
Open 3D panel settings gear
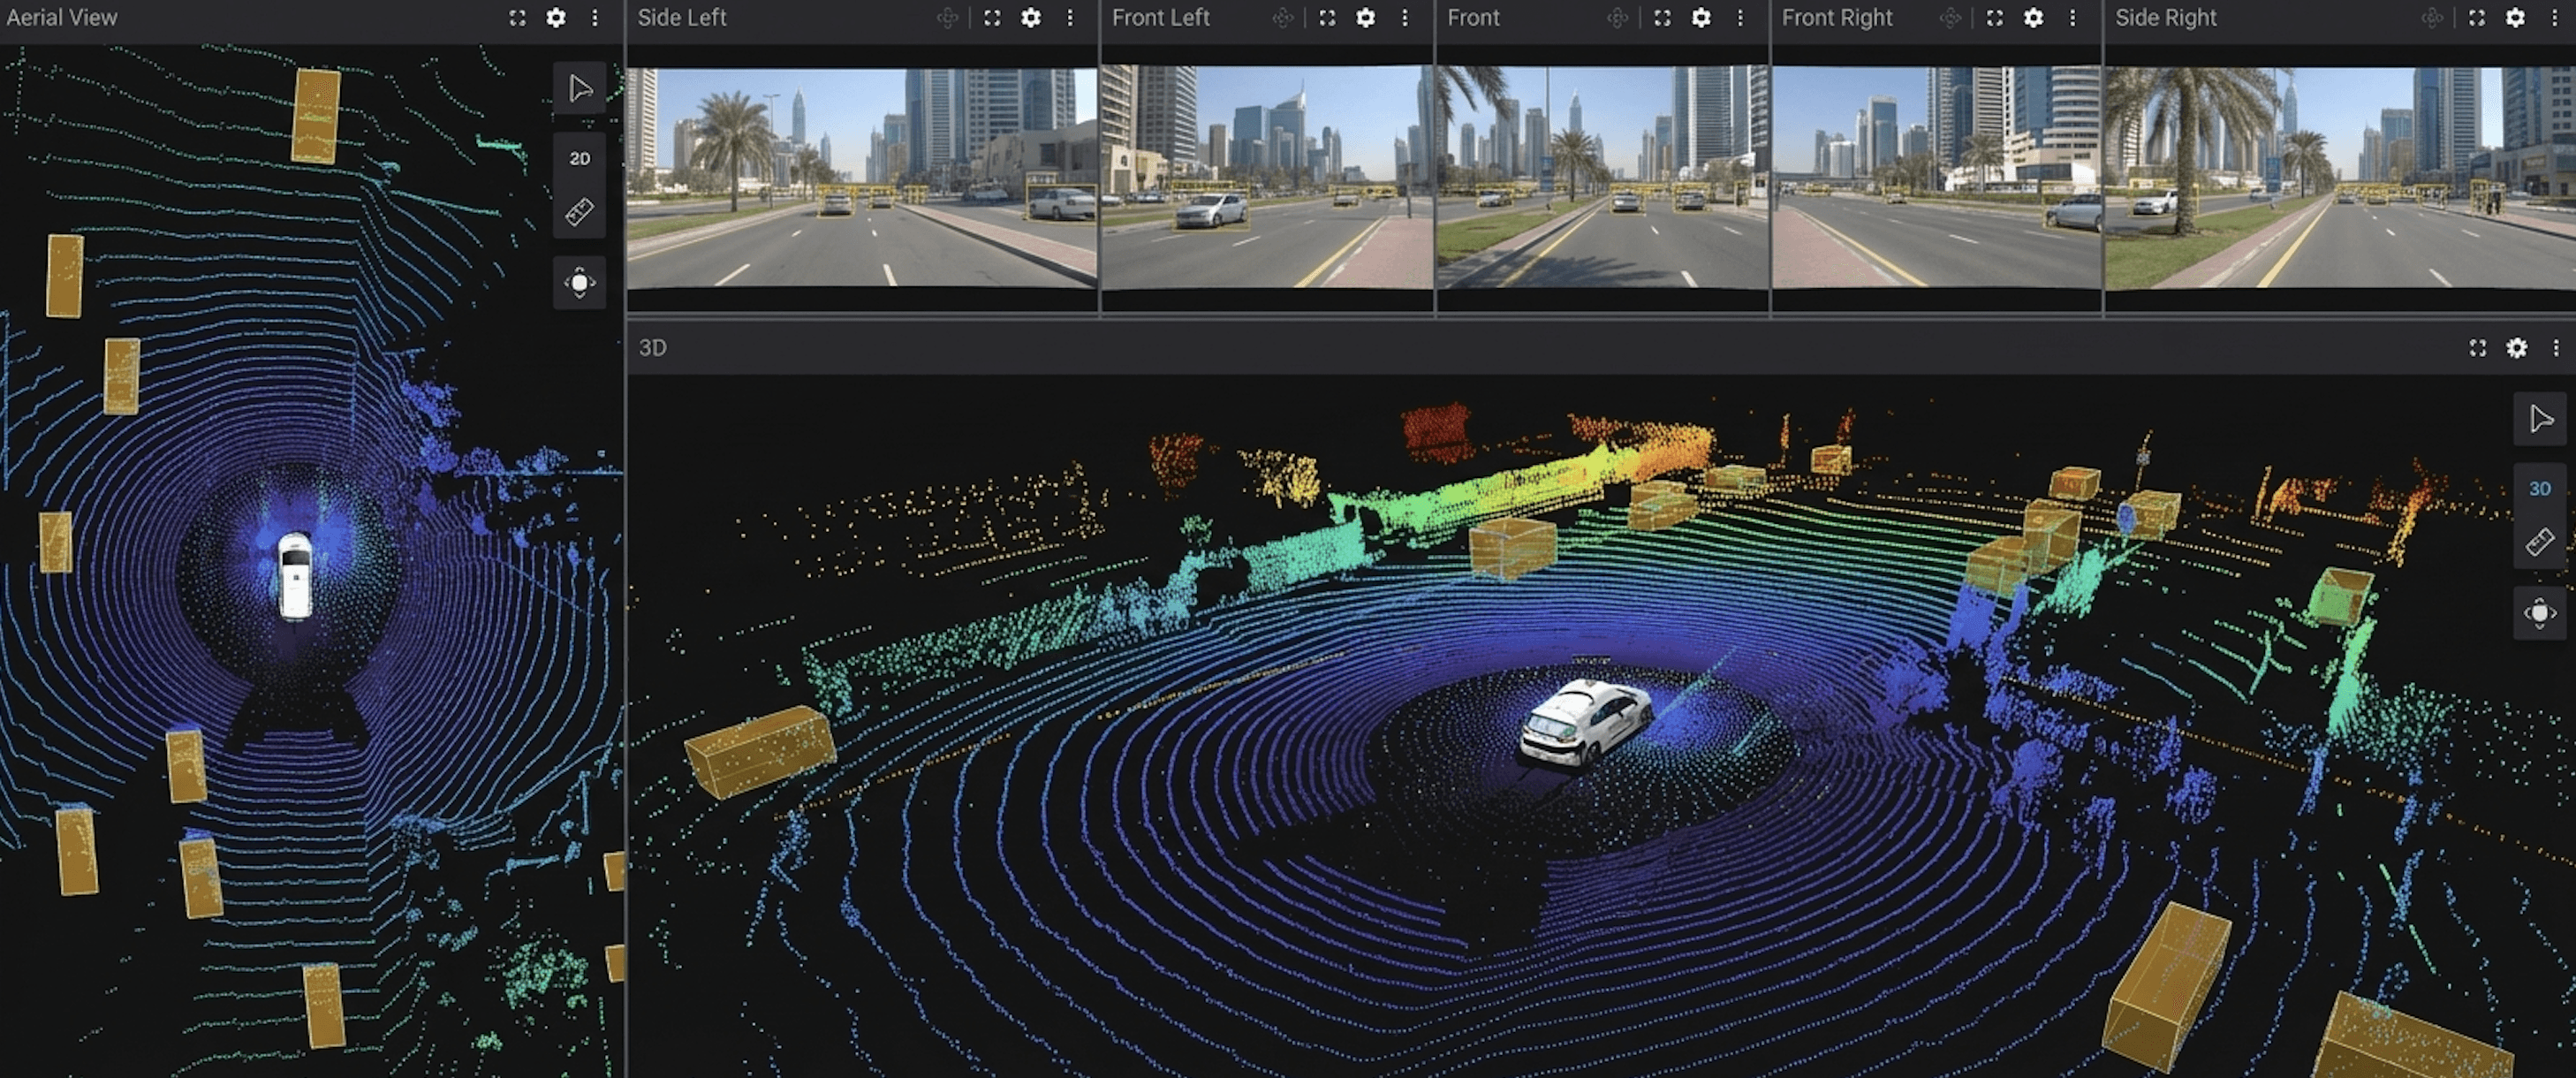pos(2517,348)
